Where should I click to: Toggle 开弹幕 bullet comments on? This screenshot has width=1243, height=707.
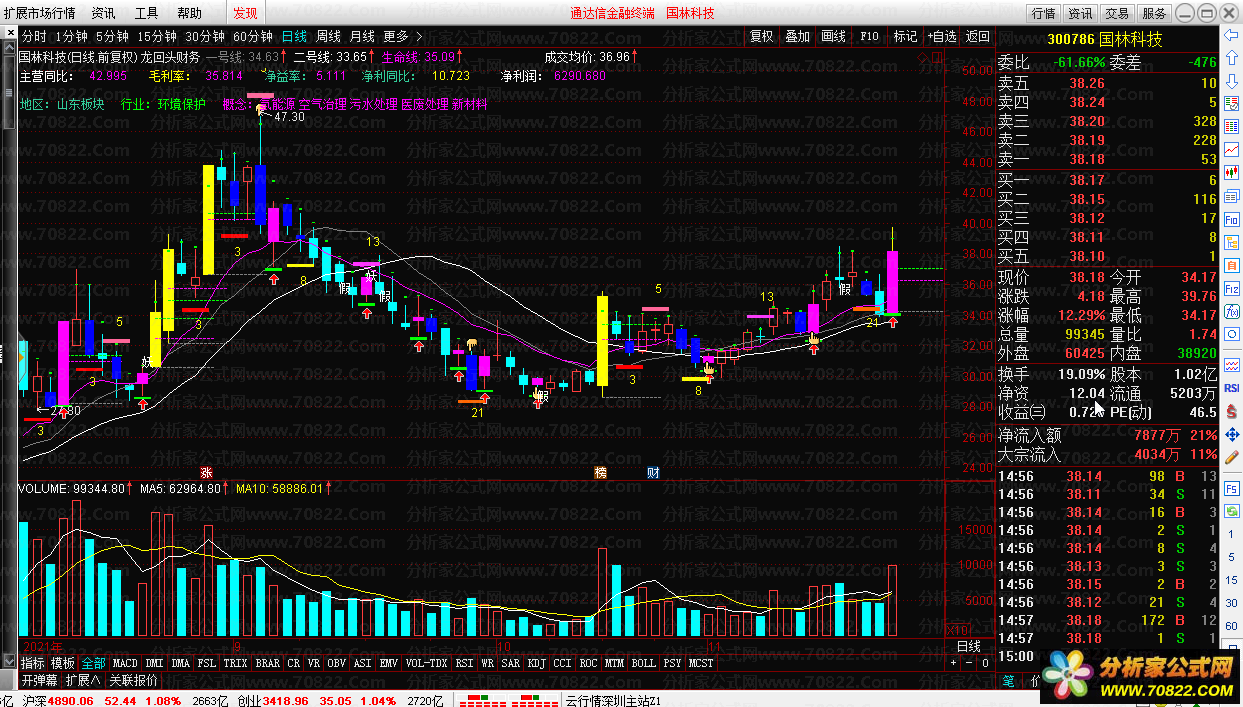click(40, 680)
